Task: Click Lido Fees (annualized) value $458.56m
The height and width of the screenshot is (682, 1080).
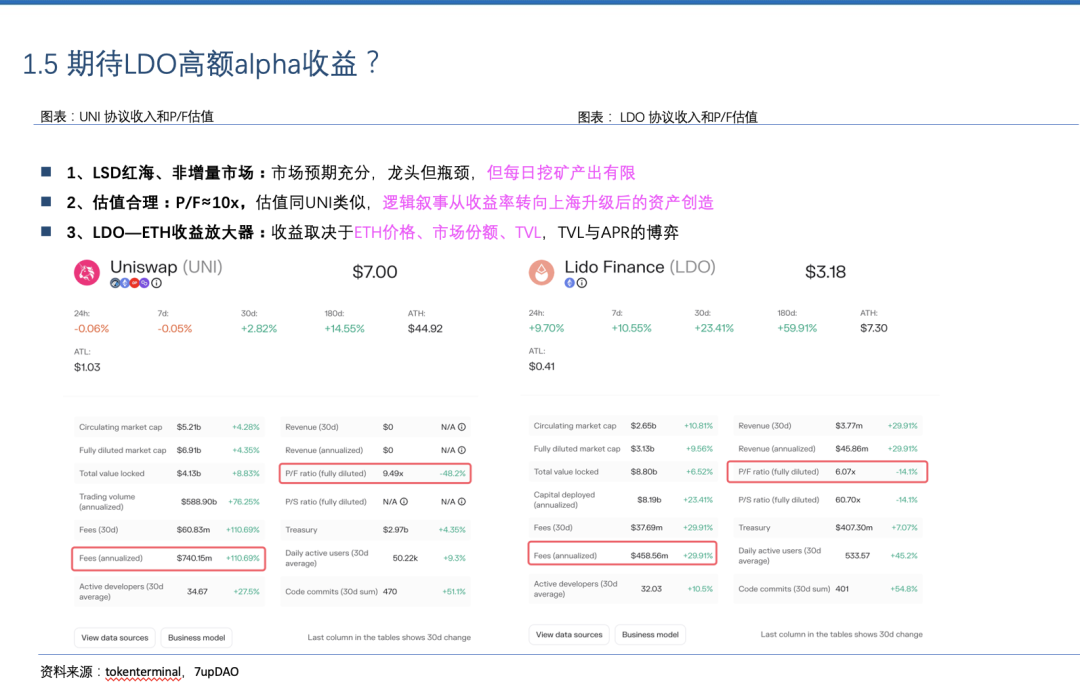Action: [x=650, y=555]
